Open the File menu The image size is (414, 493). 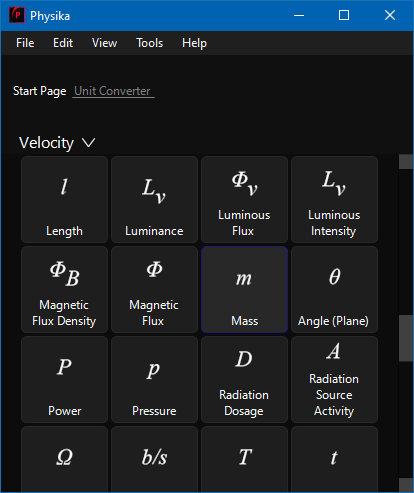tap(25, 43)
